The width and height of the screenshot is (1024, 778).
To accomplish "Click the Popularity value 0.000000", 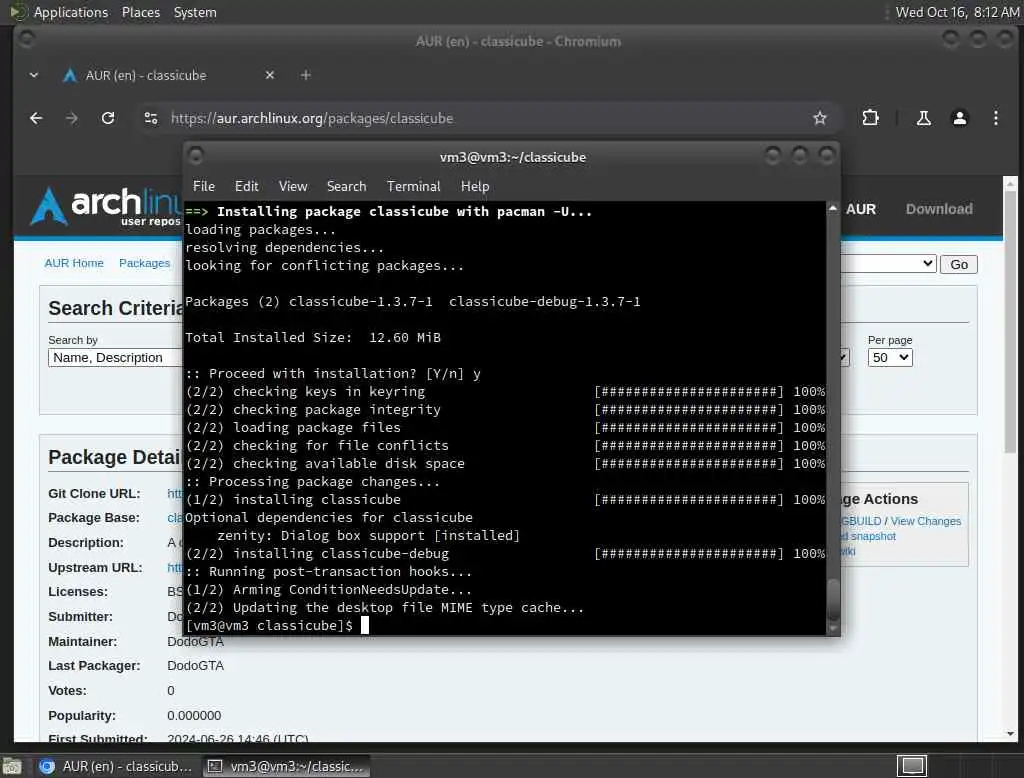I will [x=194, y=716].
